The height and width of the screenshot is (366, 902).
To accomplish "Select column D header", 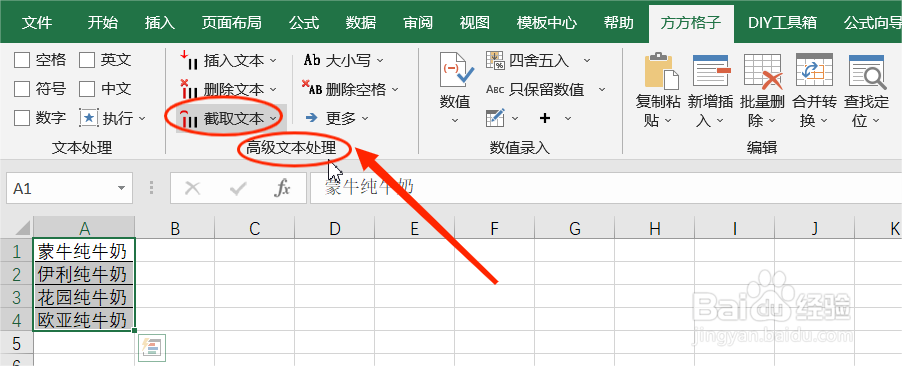I will click(x=334, y=228).
